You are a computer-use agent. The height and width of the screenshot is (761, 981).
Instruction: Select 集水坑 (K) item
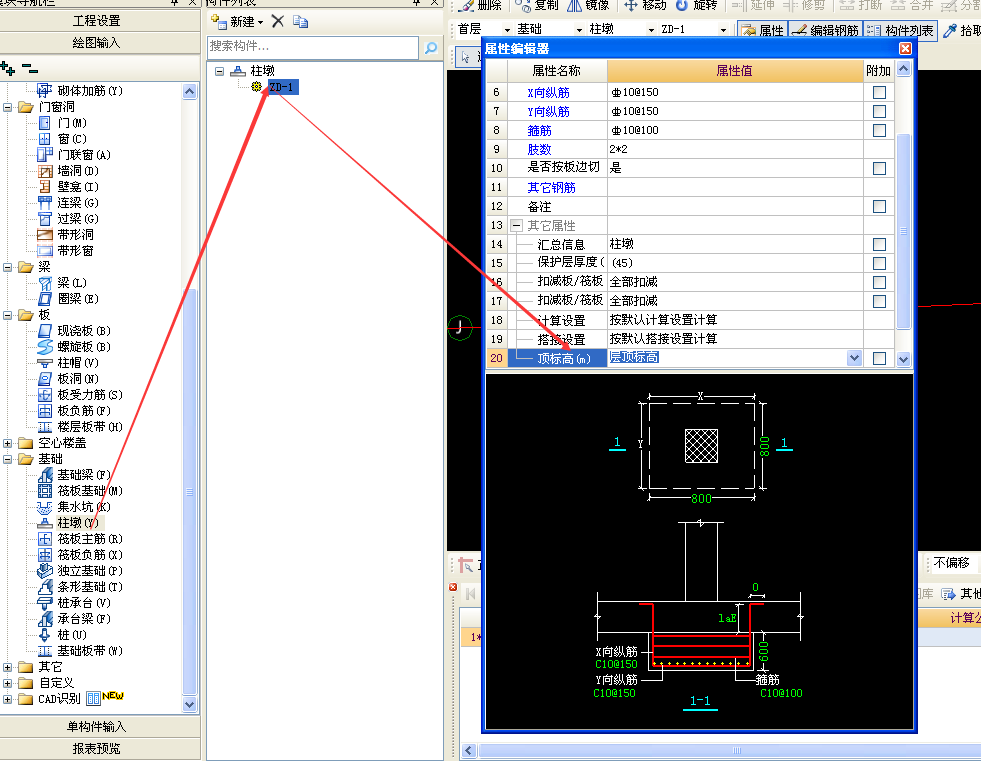pos(74,507)
